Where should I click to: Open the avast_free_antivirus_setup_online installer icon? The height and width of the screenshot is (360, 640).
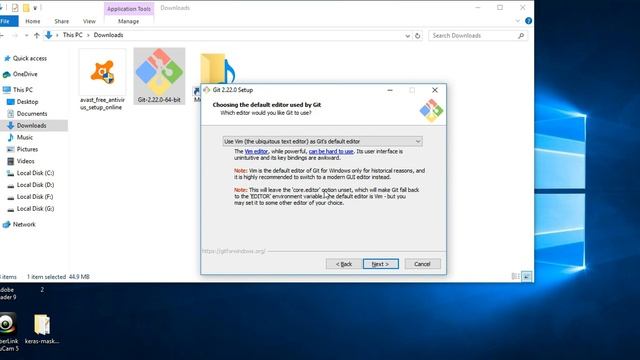(x=102, y=73)
